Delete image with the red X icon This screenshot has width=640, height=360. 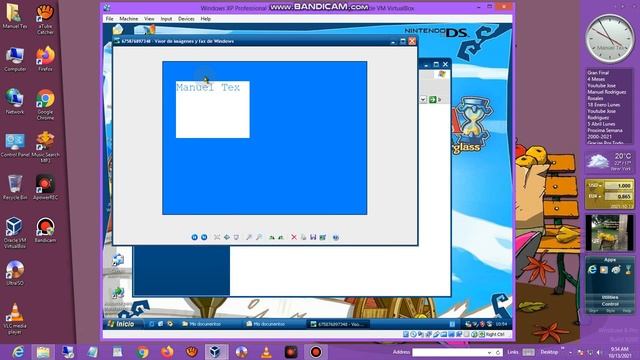[x=294, y=237]
